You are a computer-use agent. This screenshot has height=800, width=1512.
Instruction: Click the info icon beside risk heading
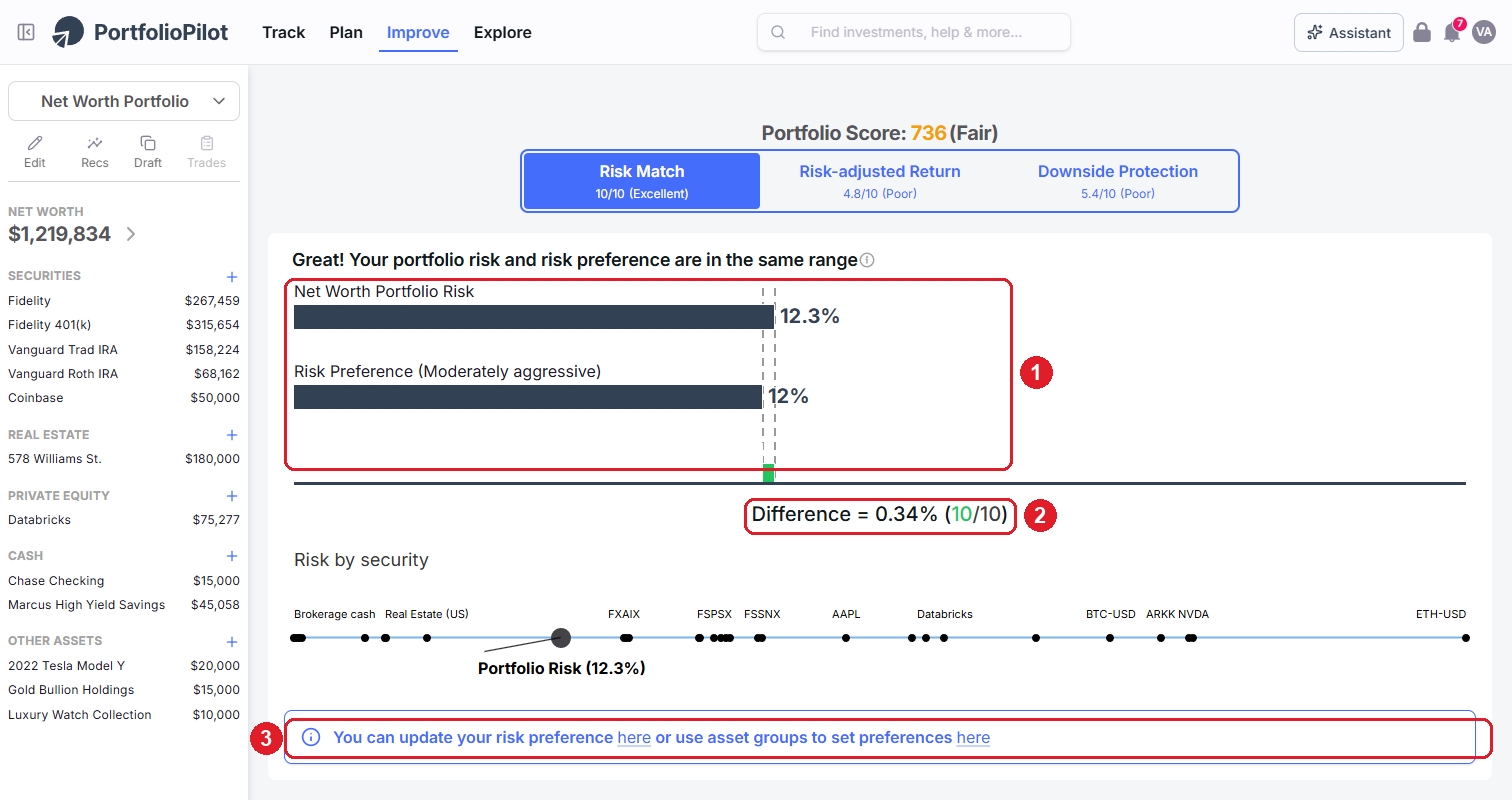[x=867, y=260]
